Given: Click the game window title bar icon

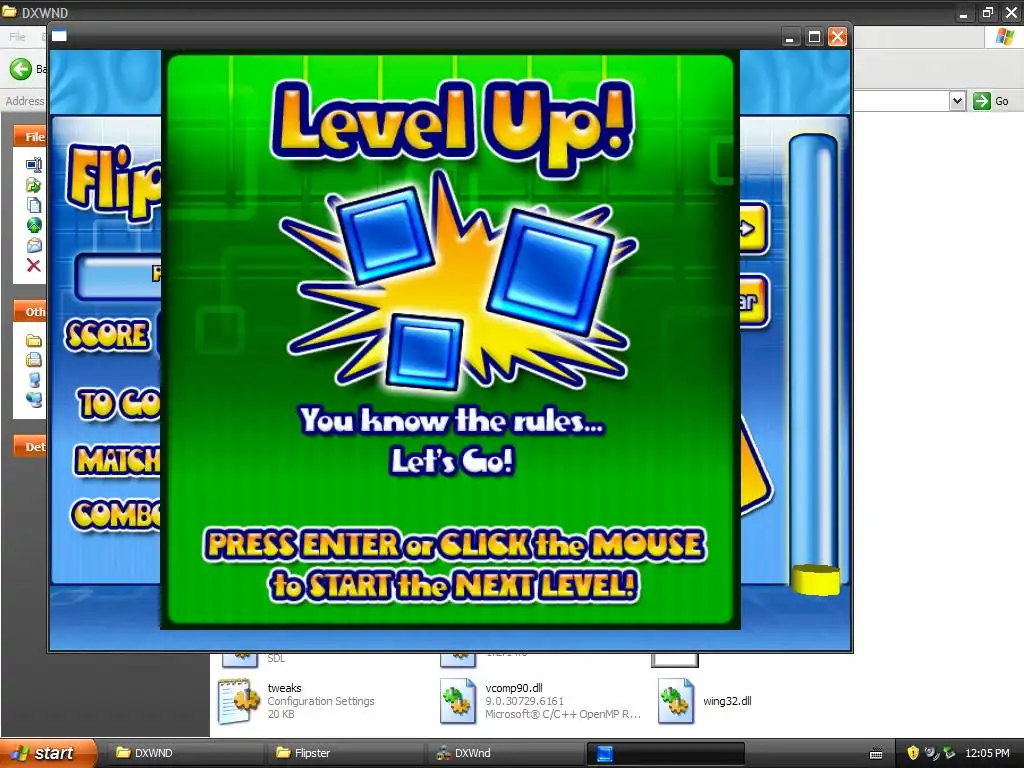Looking at the screenshot, I should click(59, 36).
